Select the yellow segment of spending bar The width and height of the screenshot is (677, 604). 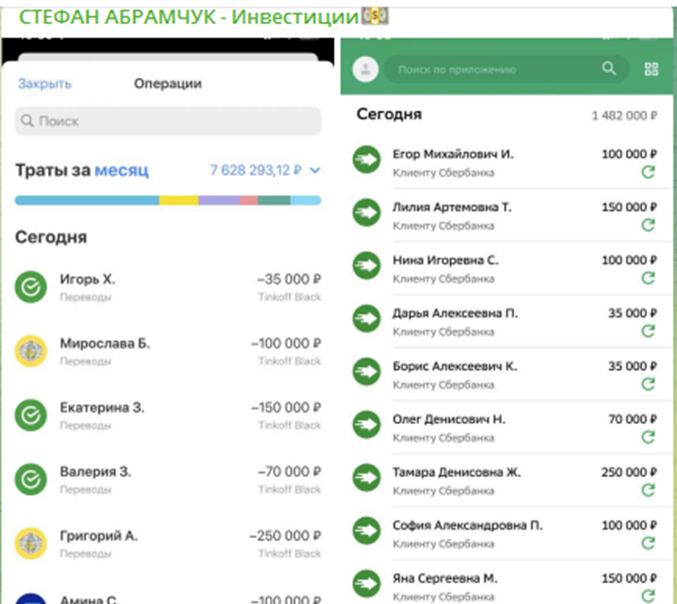179,200
